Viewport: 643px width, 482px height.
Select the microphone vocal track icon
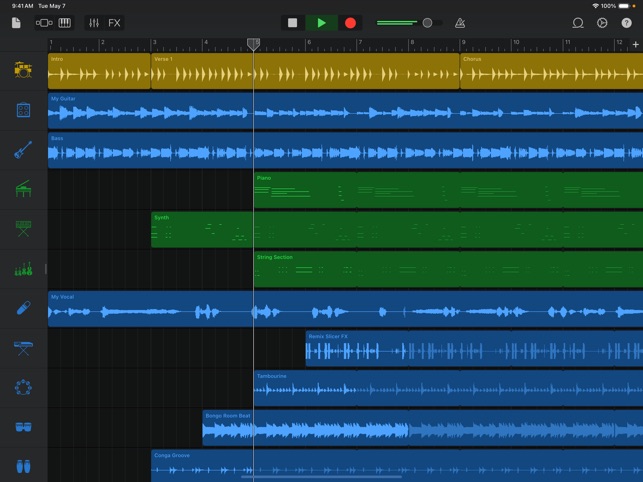(23, 309)
